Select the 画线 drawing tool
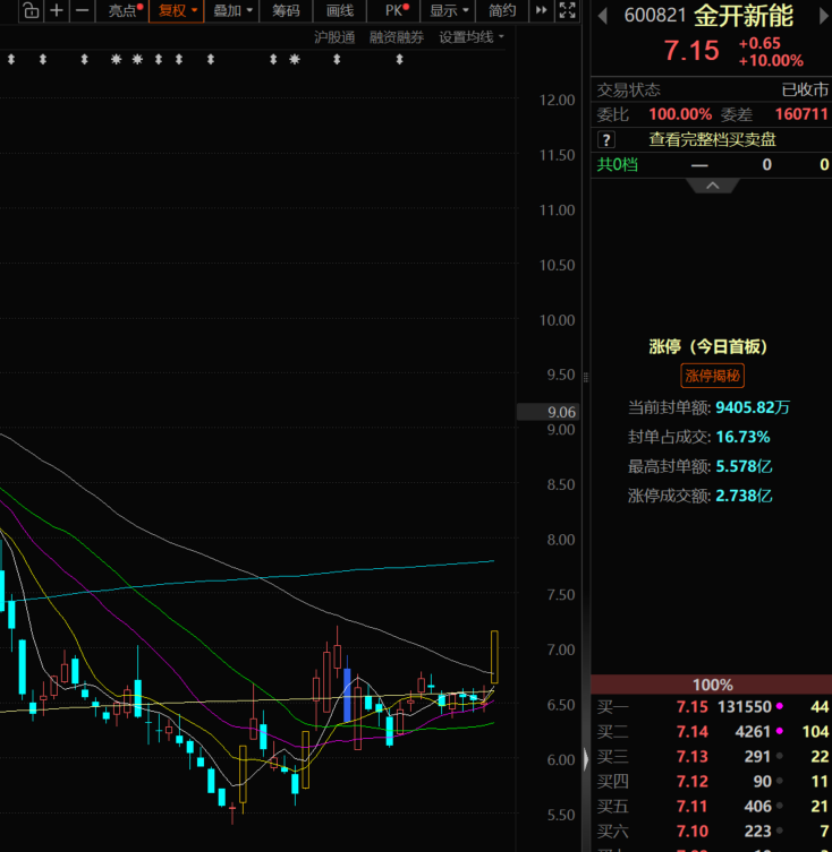The height and width of the screenshot is (852, 832). point(340,10)
